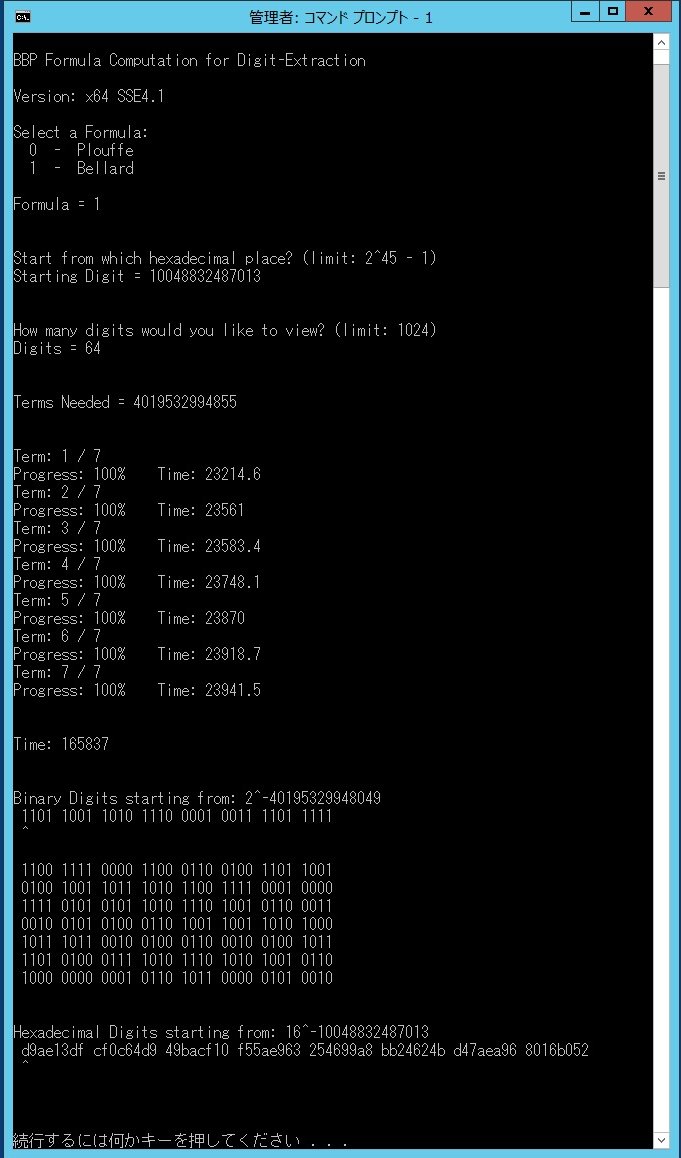Click the 'Binary Digits starting from' heading
The width and height of the screenshot is (681, 1158).
[x=117, y=798]
